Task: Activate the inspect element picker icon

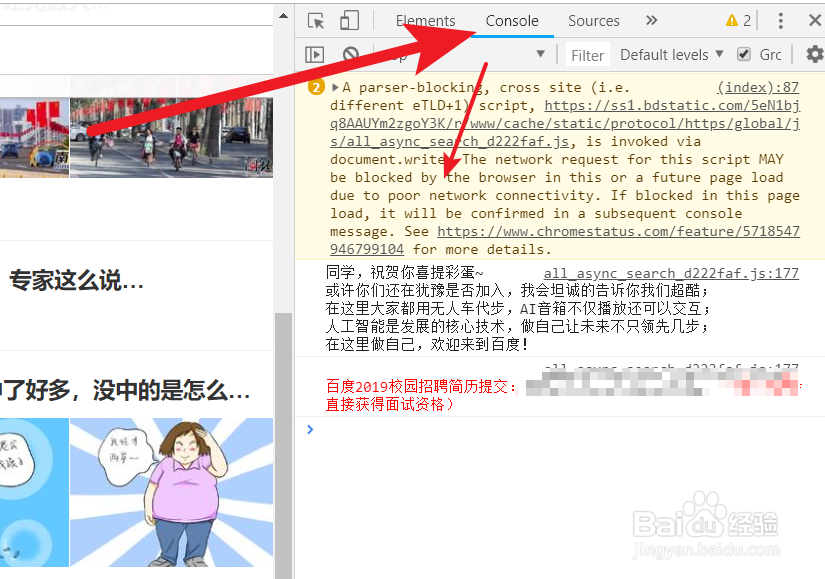Action: 316,21
